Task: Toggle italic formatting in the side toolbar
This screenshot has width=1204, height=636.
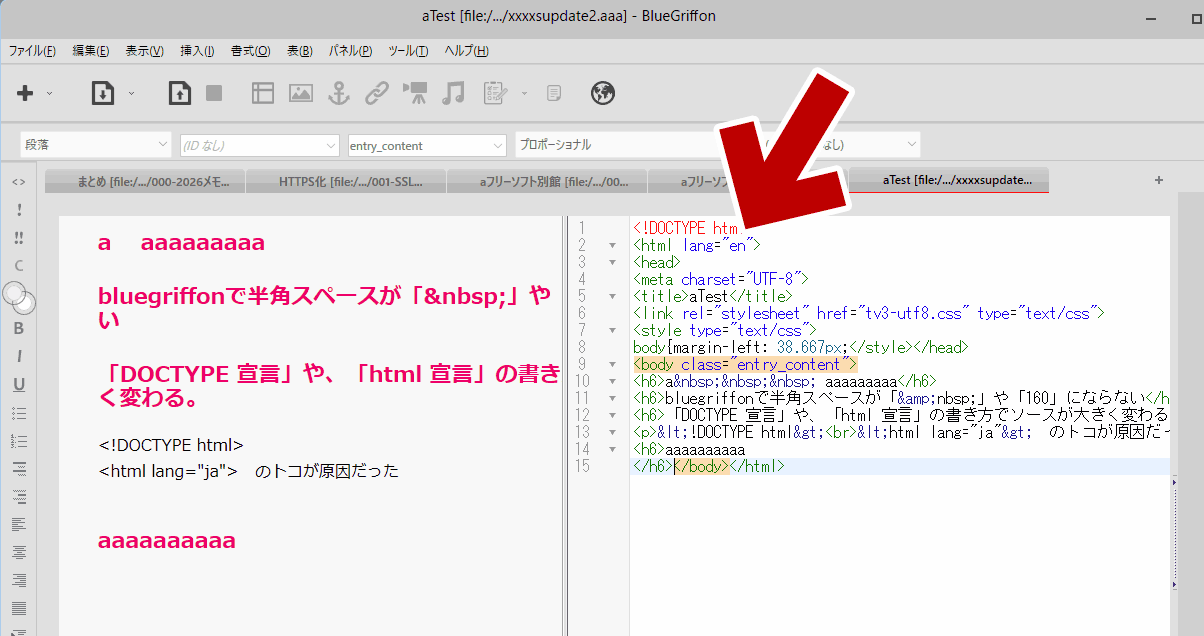Action: [18, 356]
